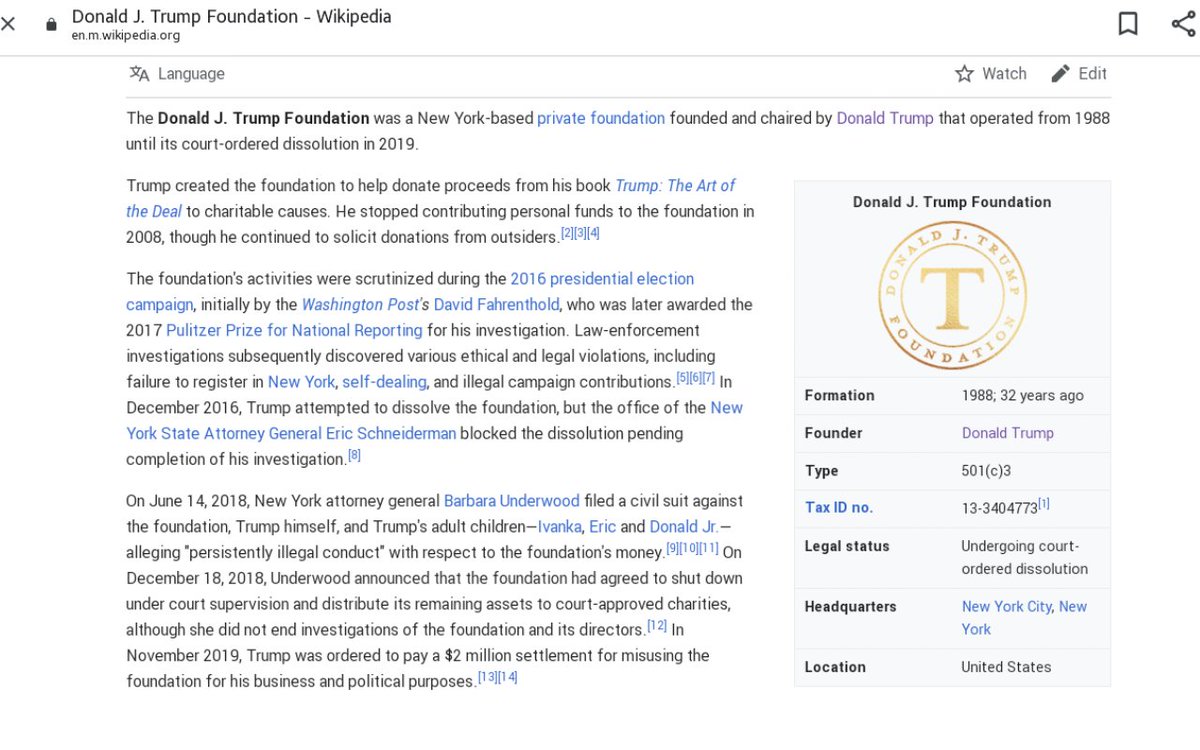The height and width of the screenshot is (750, 1200).
Task: Jump to citation [8]
Action: pyautogui.click(x=354, y=456)
